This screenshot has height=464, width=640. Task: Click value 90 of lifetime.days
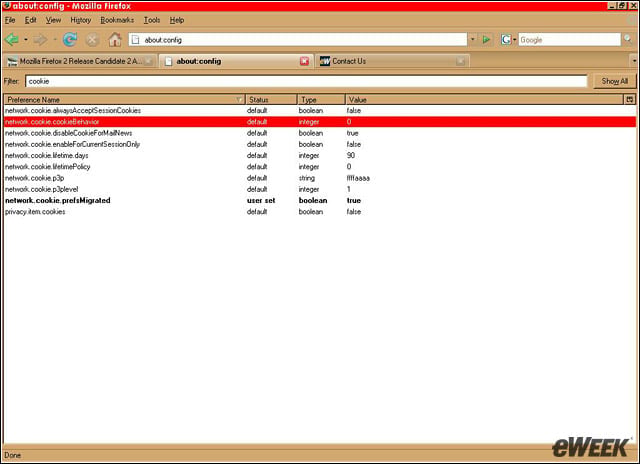click(351, 155)
